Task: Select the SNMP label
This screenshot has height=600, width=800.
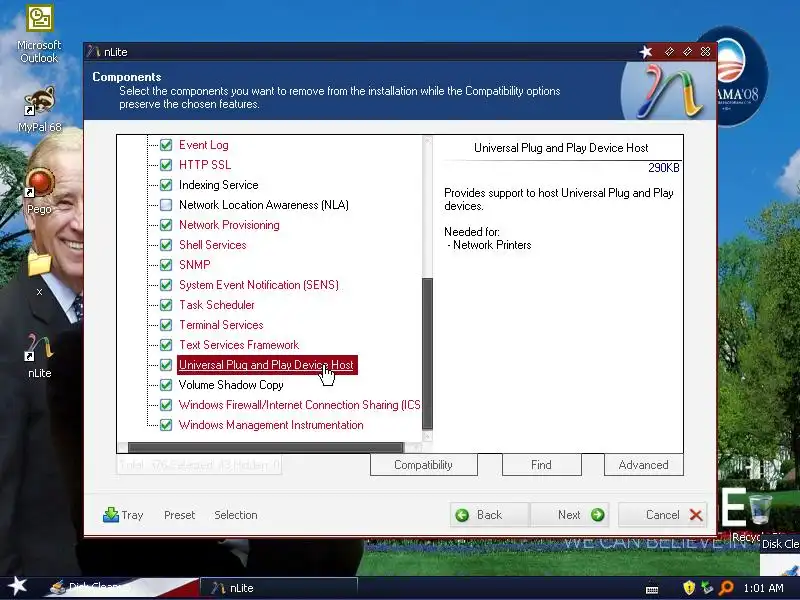Action: point(194,265)
